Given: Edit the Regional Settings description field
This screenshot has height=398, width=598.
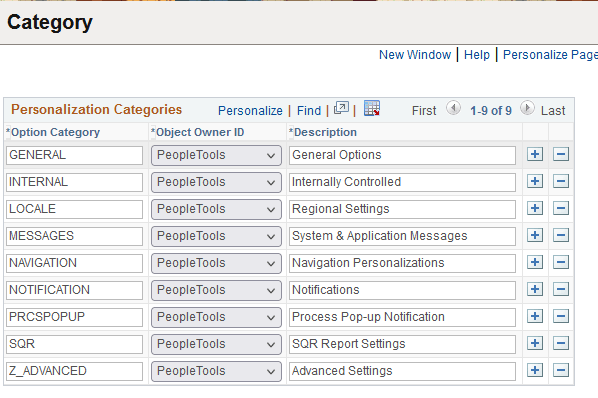Looking at the screenshot, I should [x=402, y=209].
